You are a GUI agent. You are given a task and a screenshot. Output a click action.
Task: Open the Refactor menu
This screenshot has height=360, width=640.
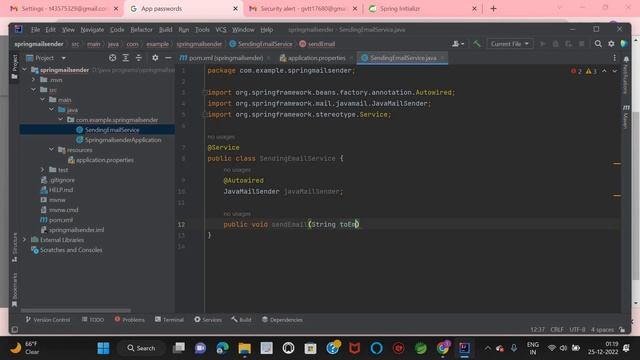point(141,29)
